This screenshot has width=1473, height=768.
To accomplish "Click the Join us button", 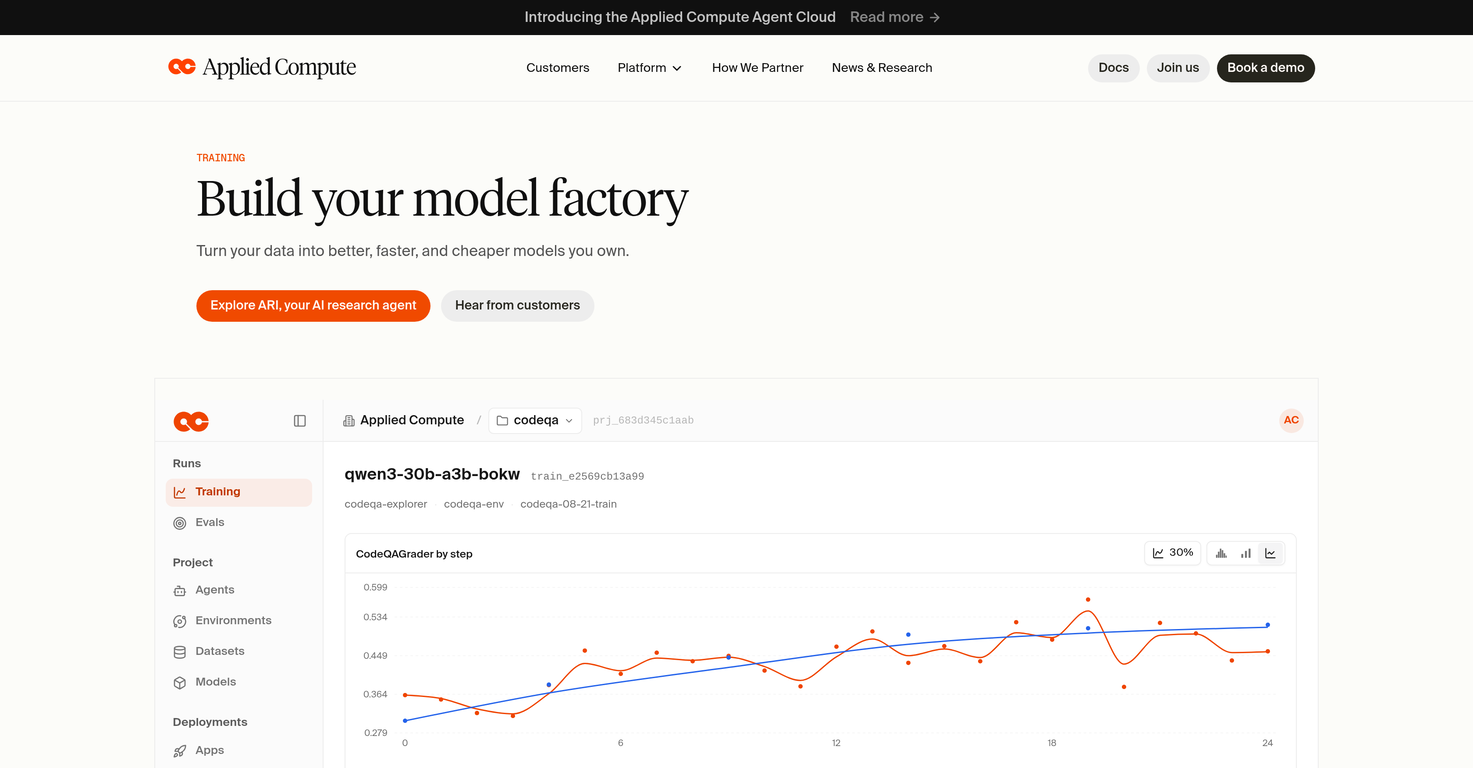I will [1178, 68].
